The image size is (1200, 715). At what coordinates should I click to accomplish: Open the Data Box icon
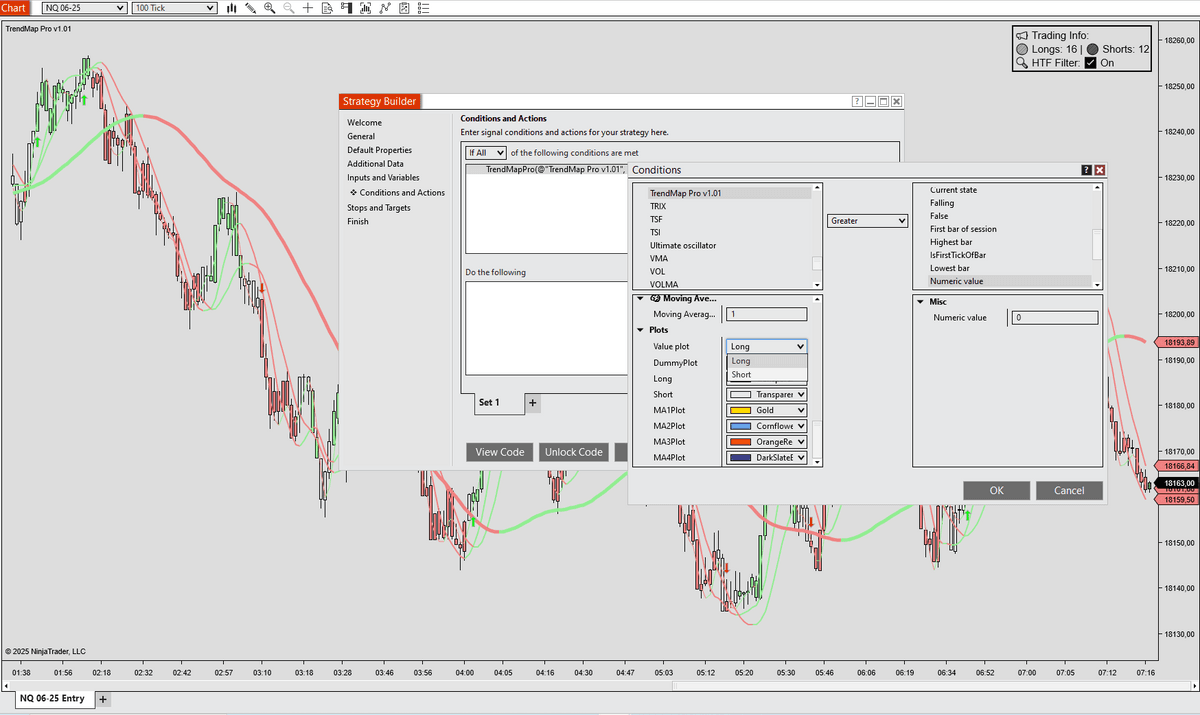pyautogui.click(x=327, y=8)
